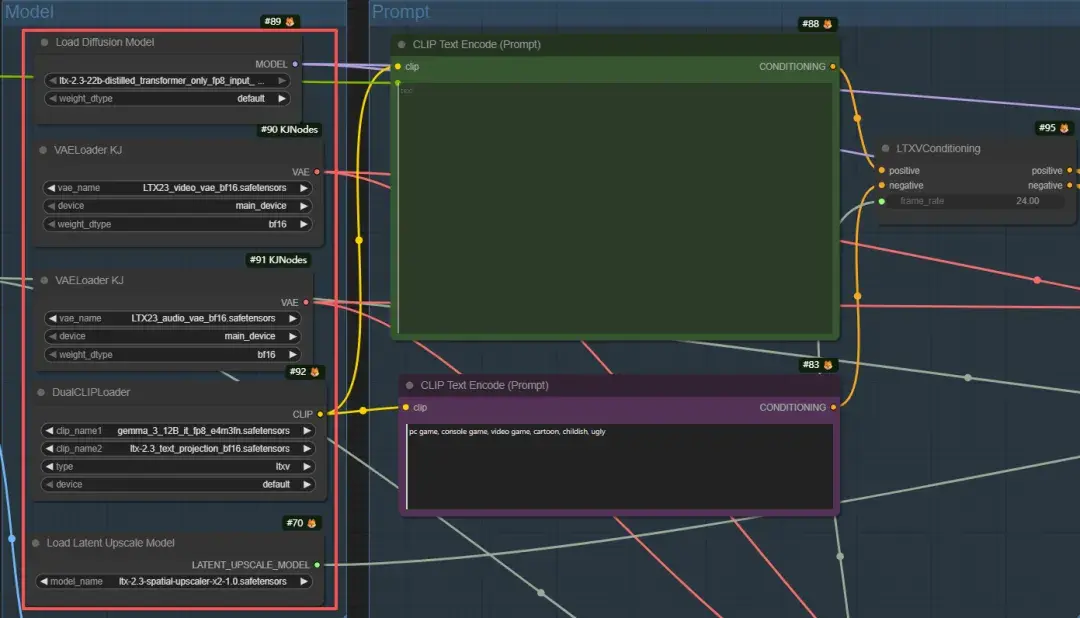Image resolution: width=1080 pixels, height=618 pixels.
Task: Open clip_name1 gemma model selector
Action: [x=178, y=431]
